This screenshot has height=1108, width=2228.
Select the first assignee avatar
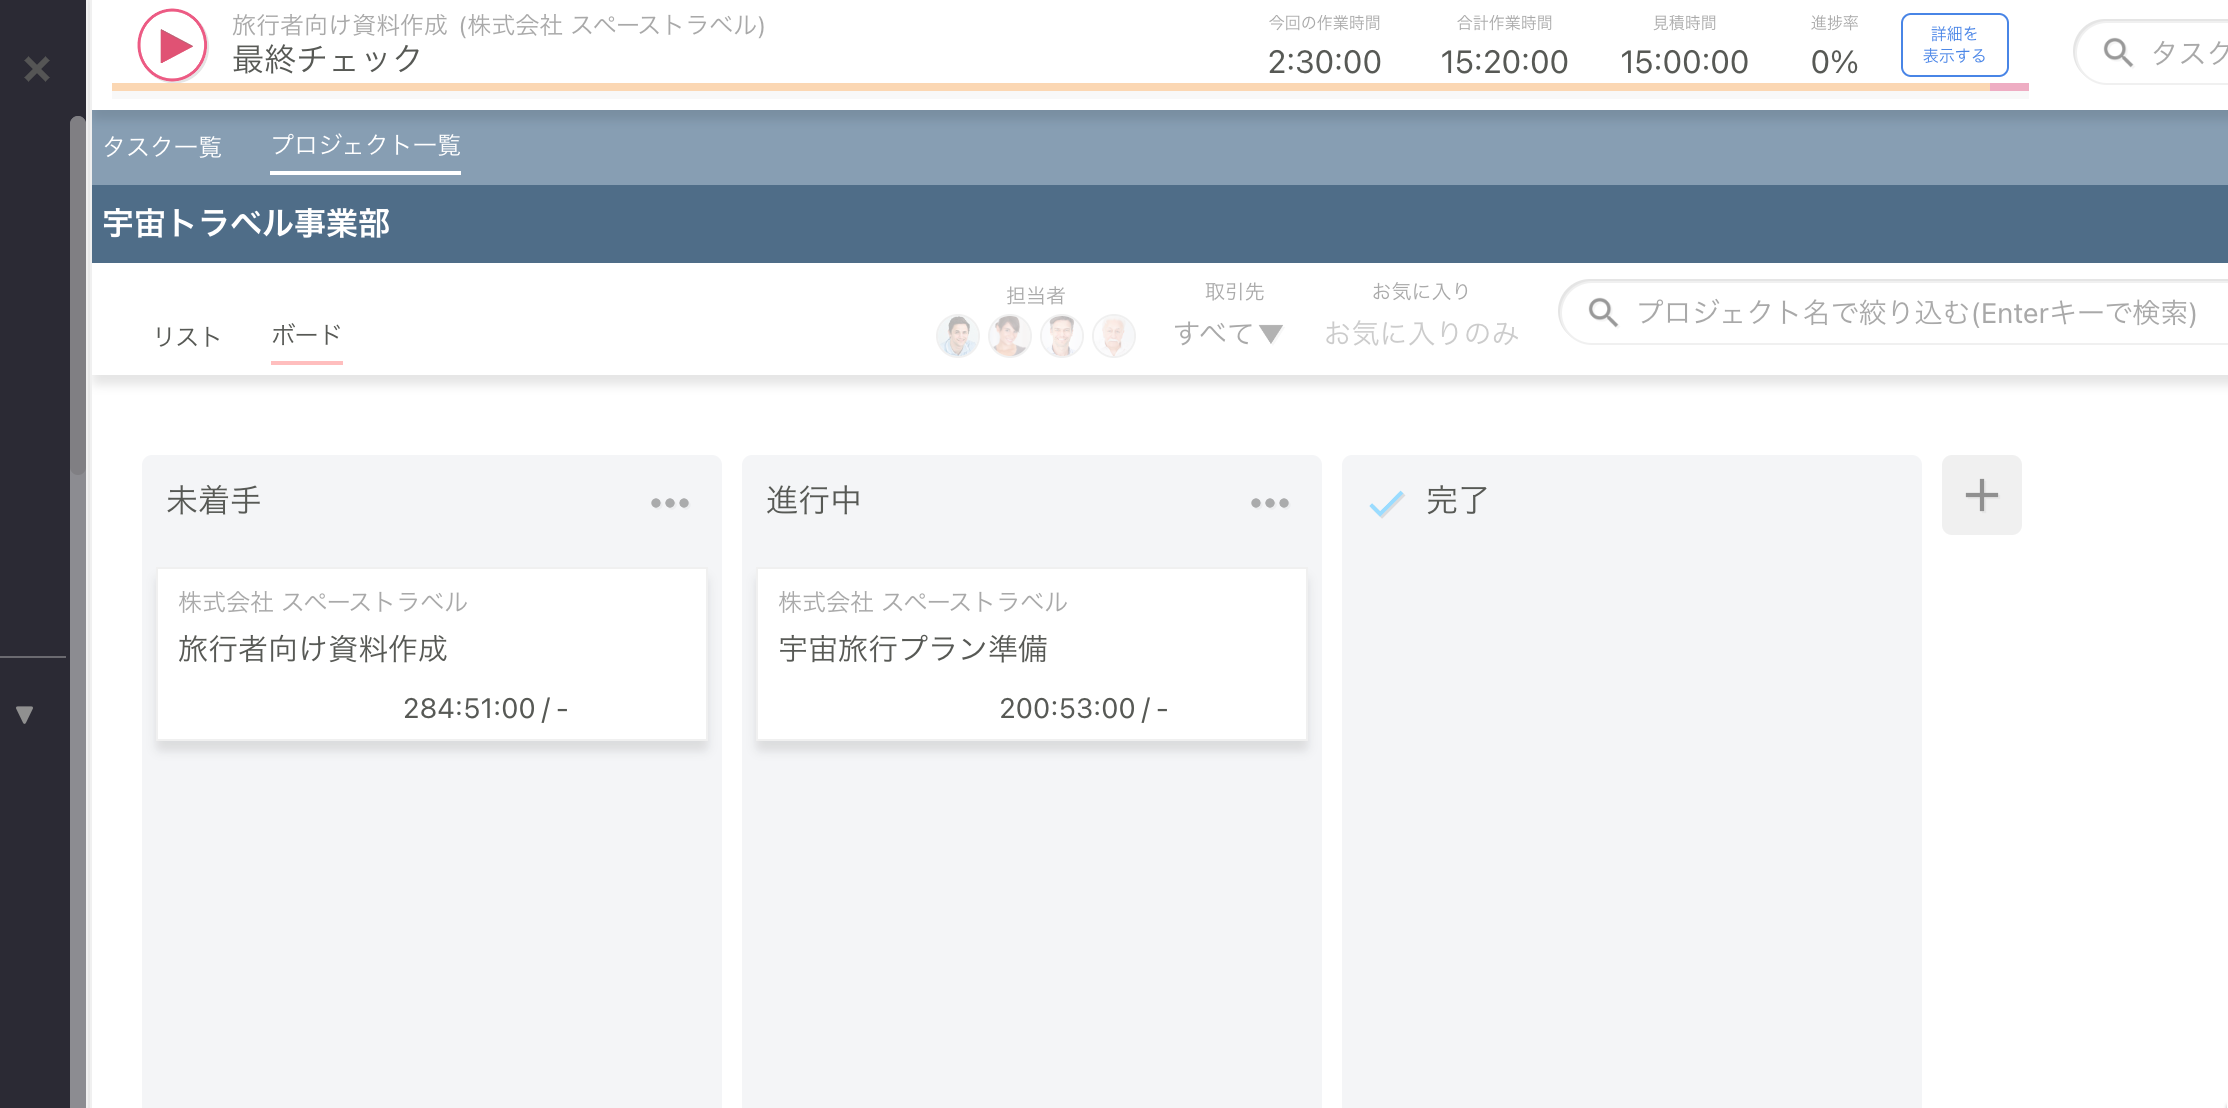[958, 336]
